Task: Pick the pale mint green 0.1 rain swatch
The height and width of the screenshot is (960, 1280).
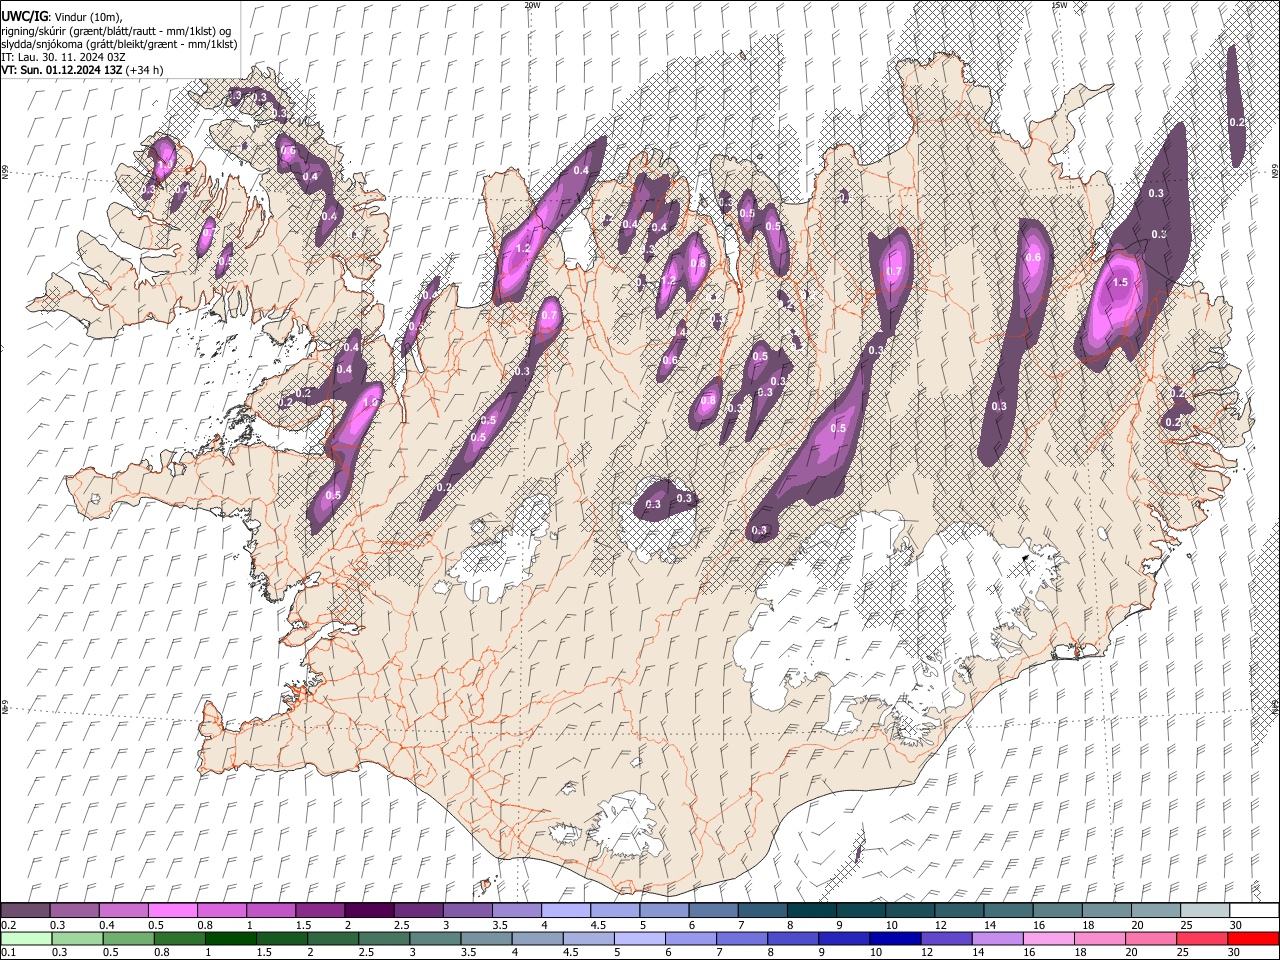Action: coord(26,938)
